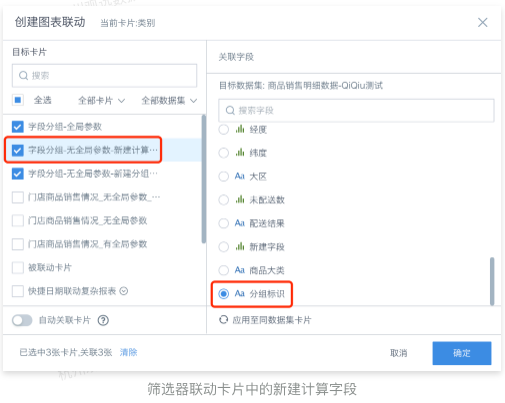The image size is (505, 403).
Task: Click the Aa text icon beside 大区
Action: [240, 176]
